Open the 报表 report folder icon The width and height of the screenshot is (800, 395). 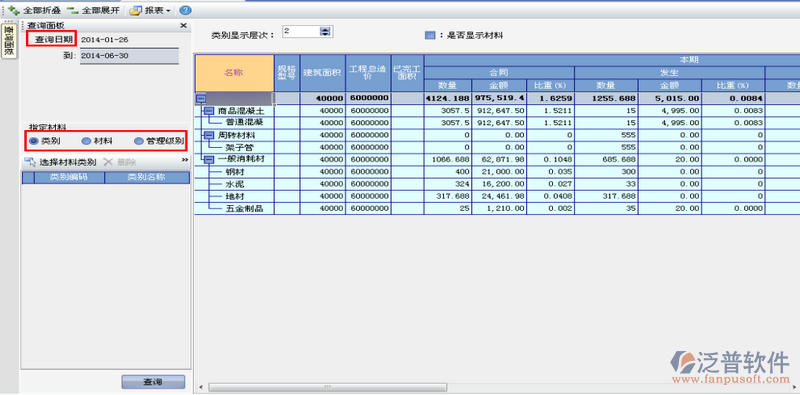pos(135,10)
